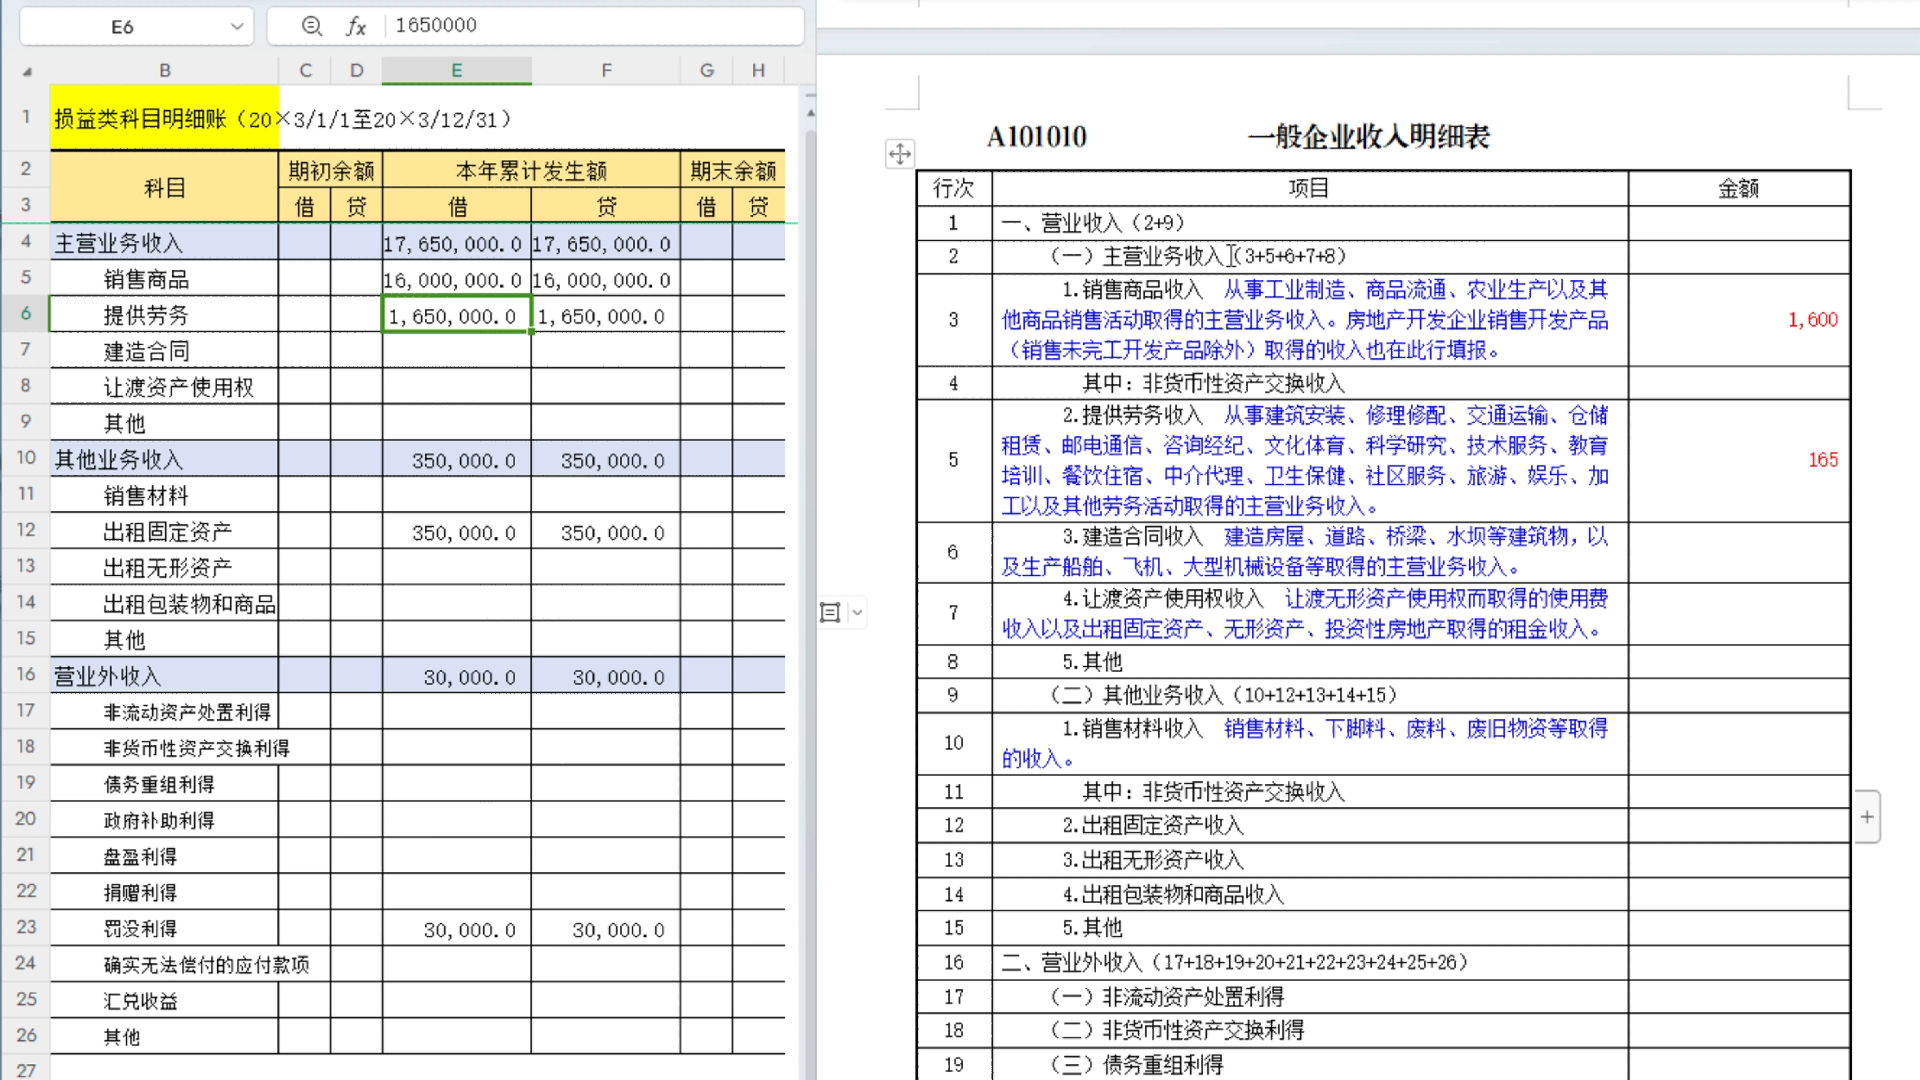Click the zoom magnifier icon in formula bar

point(312,26)
